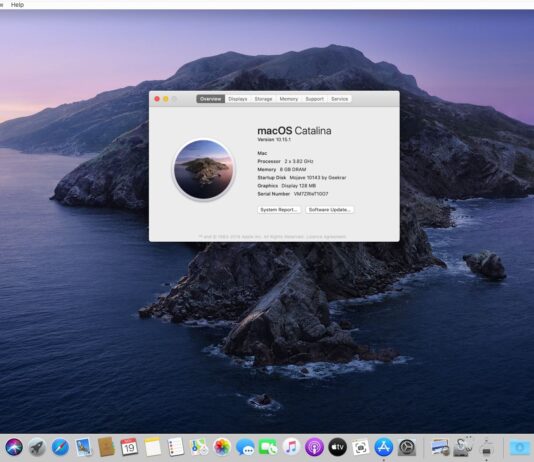Open purple Podcasts icon in dock
534x462 pixels.
tap(314, 447)
